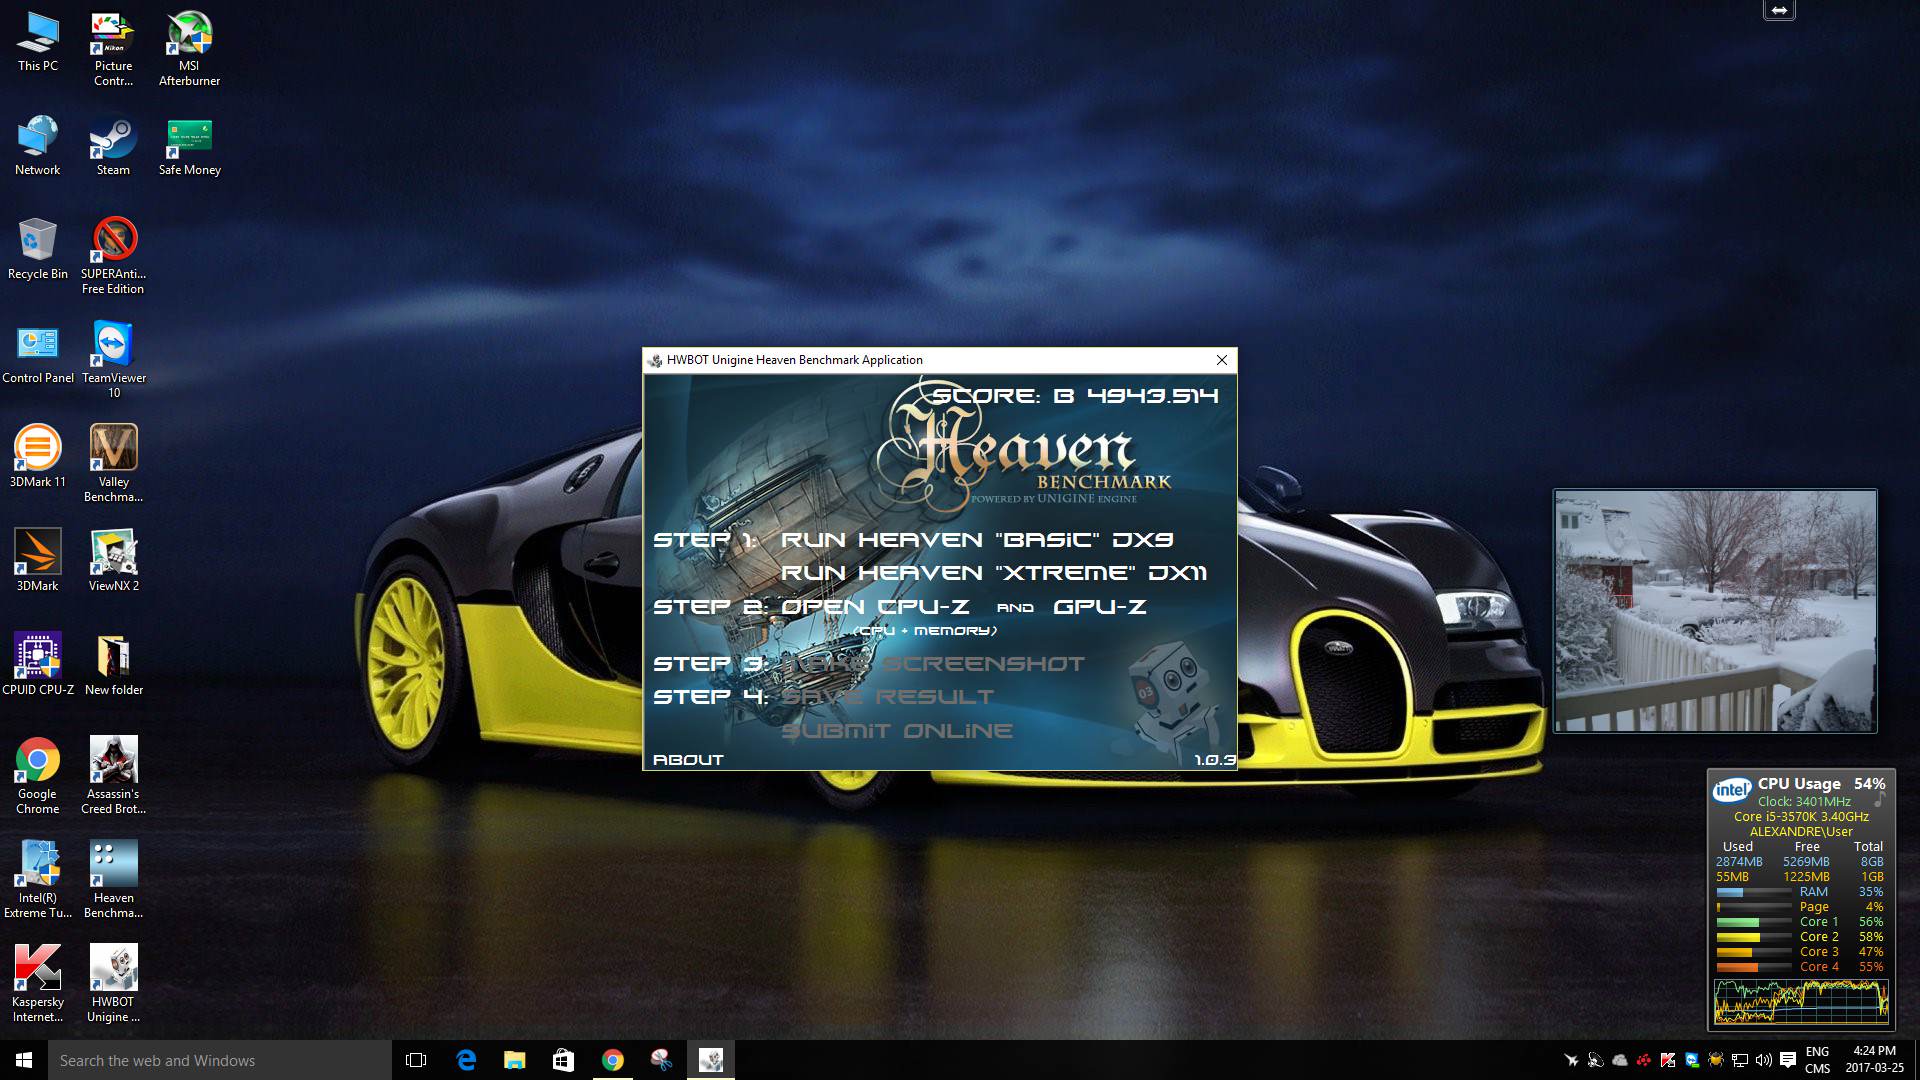Select the New folder desktop icon
Screen dimensions: 1920x1080
(x=114, y=666)
